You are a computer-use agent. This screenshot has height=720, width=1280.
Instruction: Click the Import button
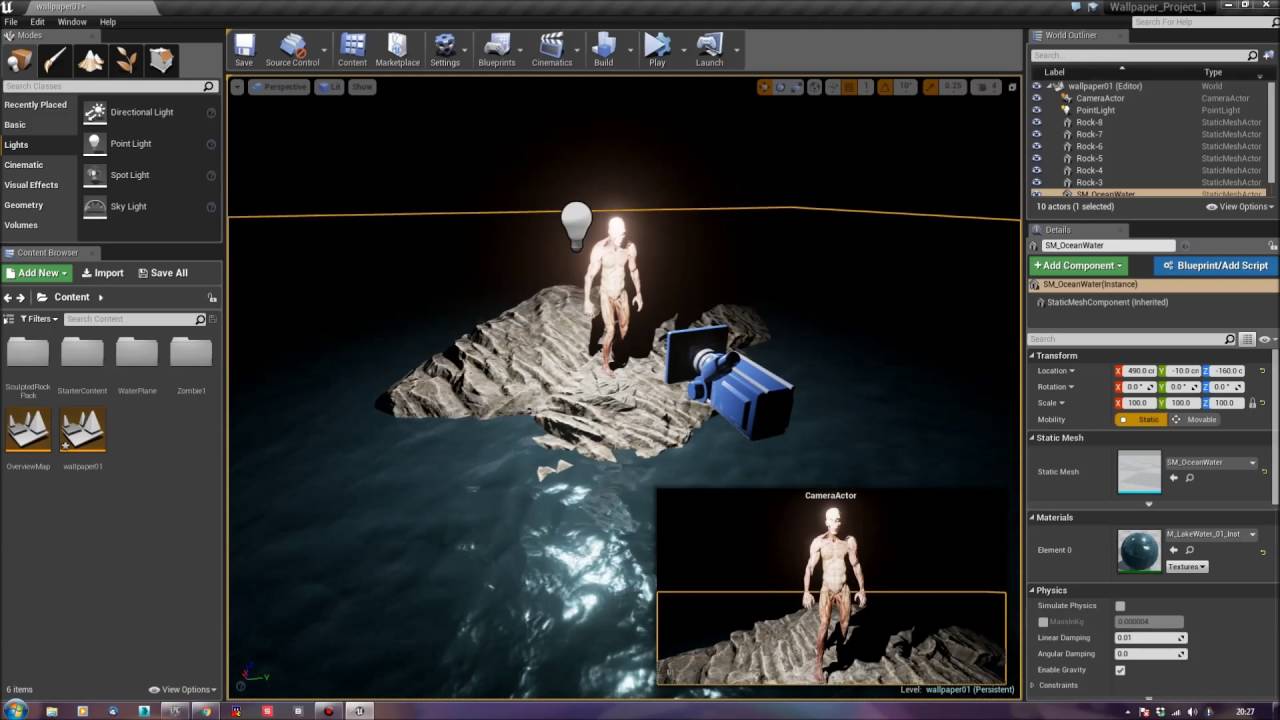(x=102, y=273)
